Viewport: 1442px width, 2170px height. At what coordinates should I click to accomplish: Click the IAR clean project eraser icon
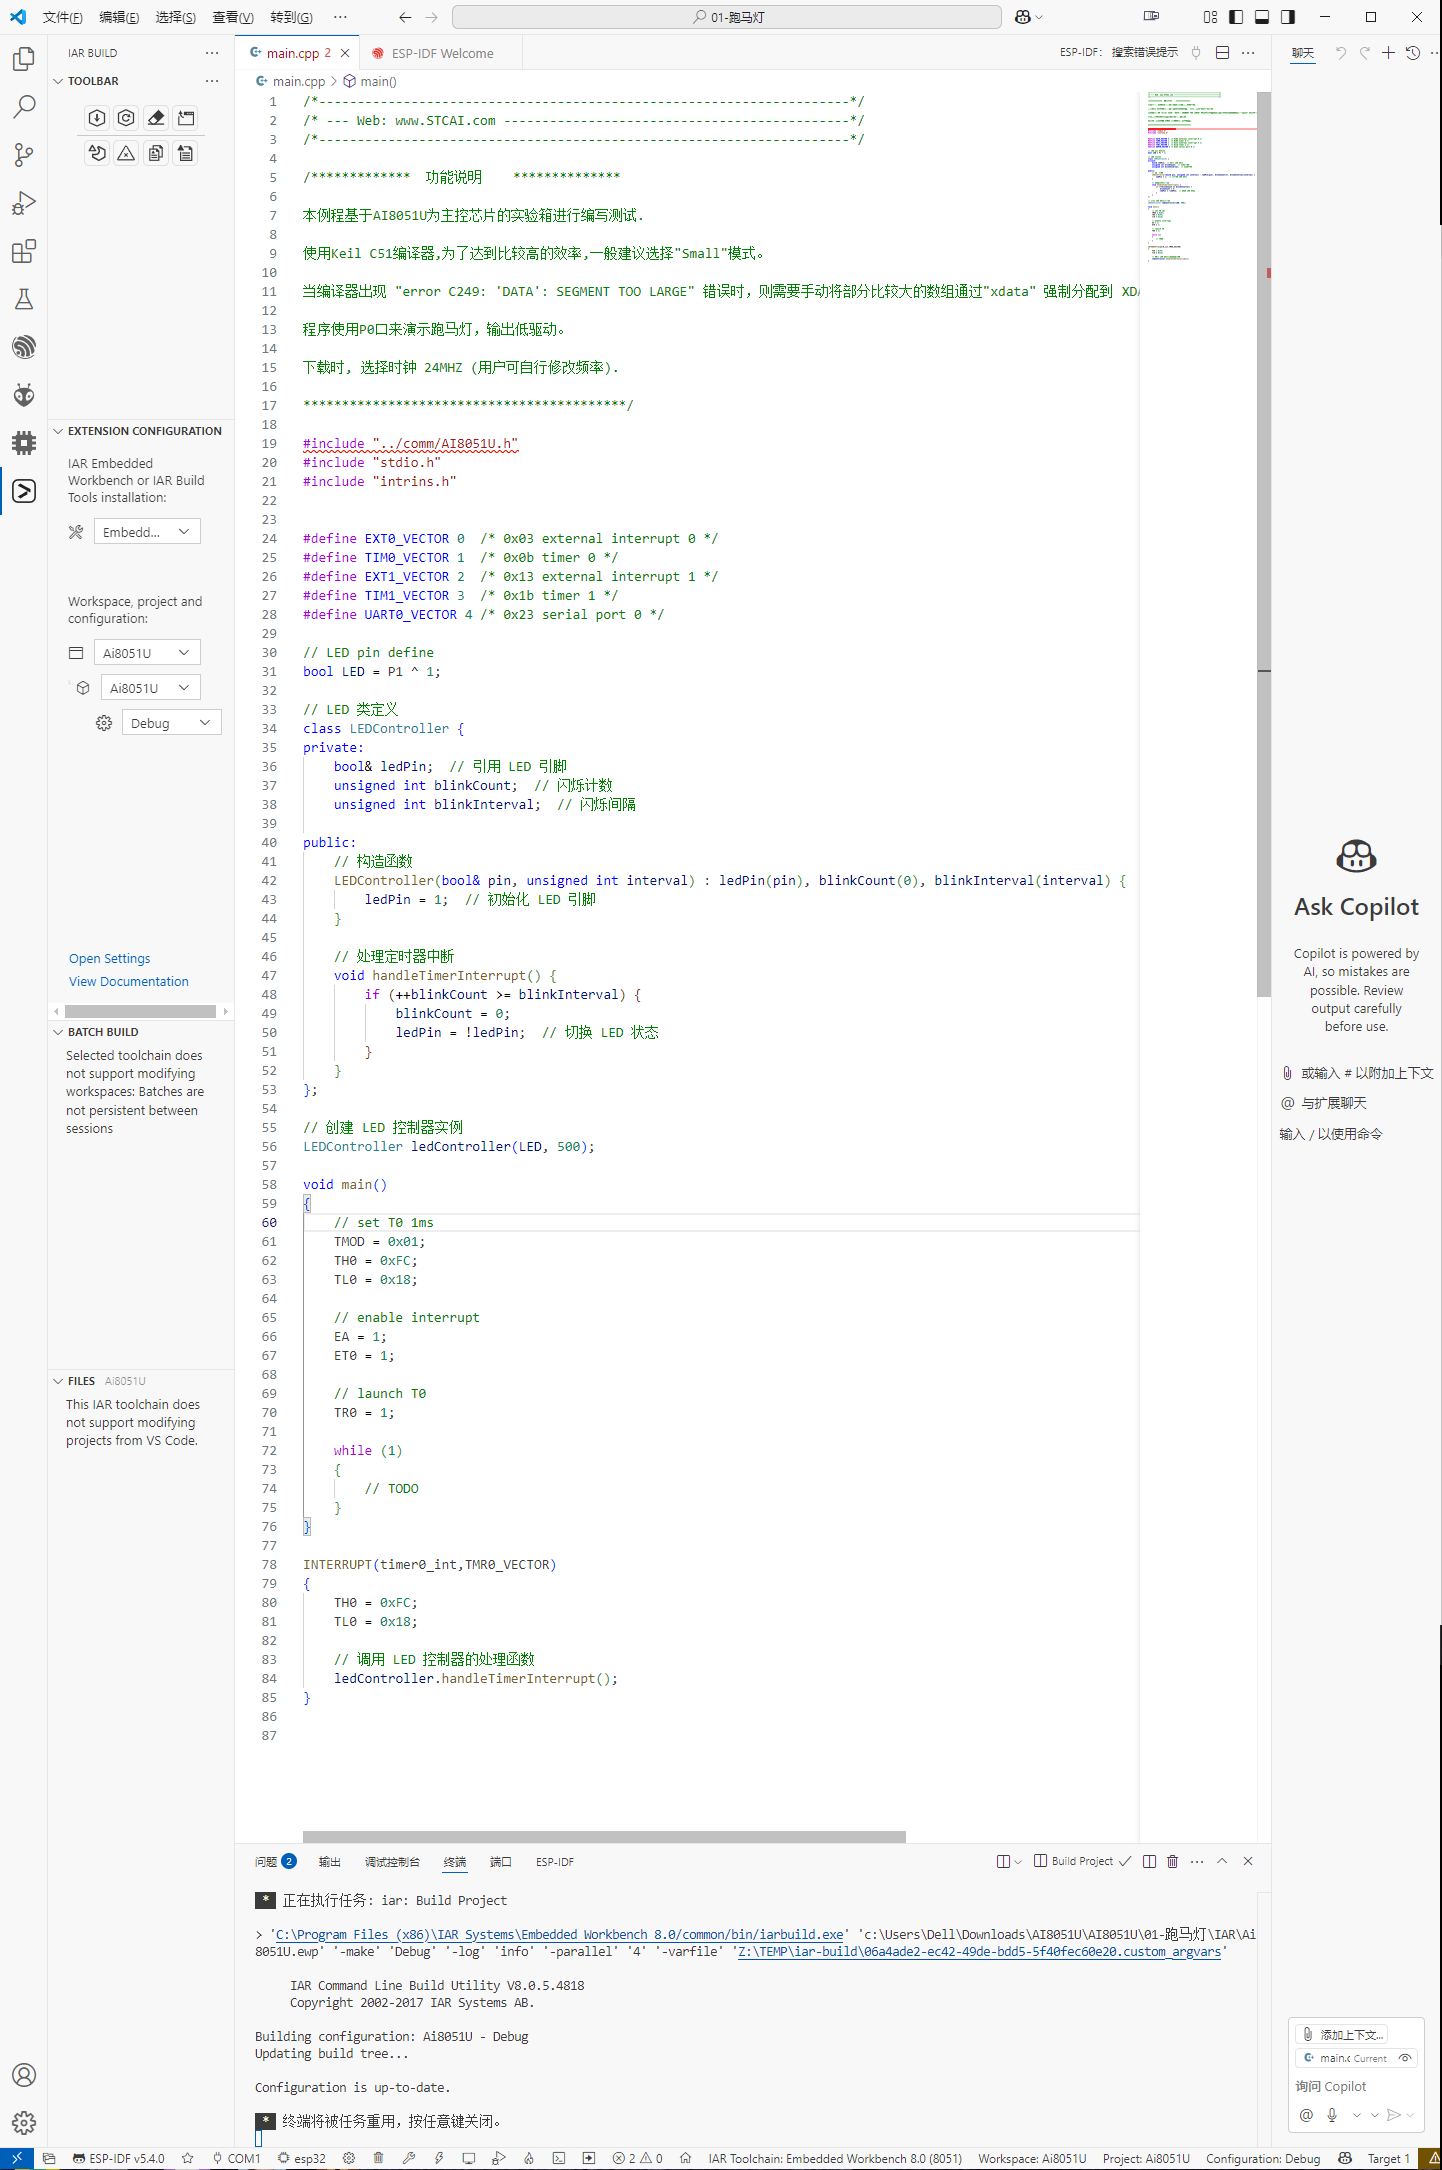point(156,118)
